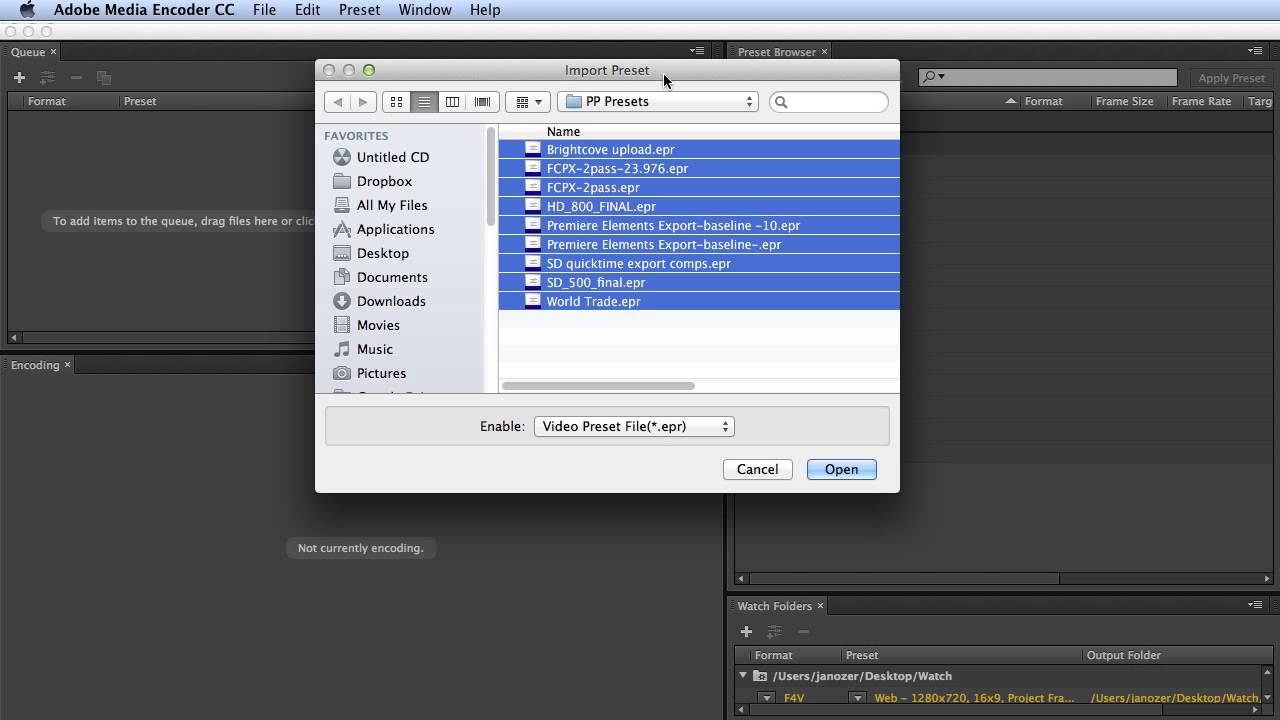The height and width of the screenshot is (720, 1280).
Task: Click the Add Source plus icon in Queue panel
Action: (x=19, y=77)
